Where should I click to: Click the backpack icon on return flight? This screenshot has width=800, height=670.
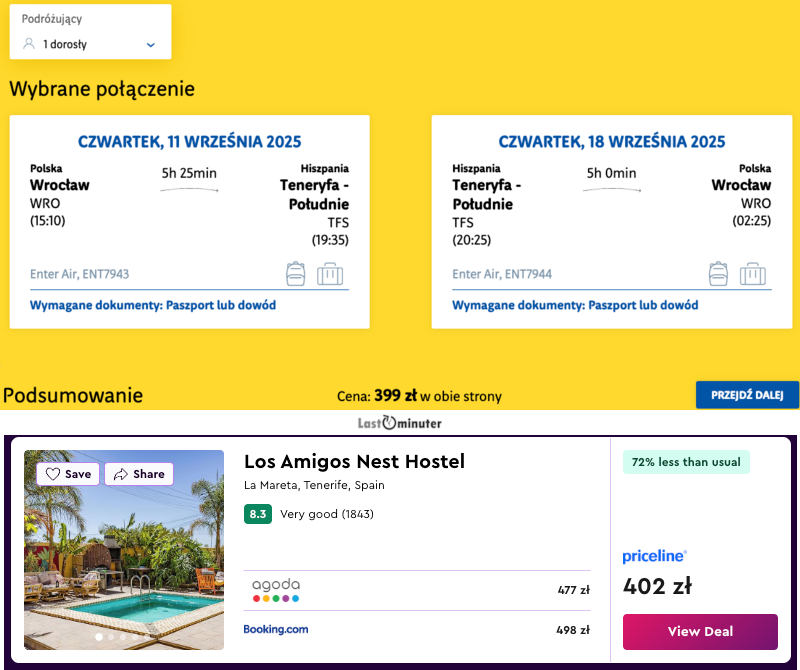(718, 273)
